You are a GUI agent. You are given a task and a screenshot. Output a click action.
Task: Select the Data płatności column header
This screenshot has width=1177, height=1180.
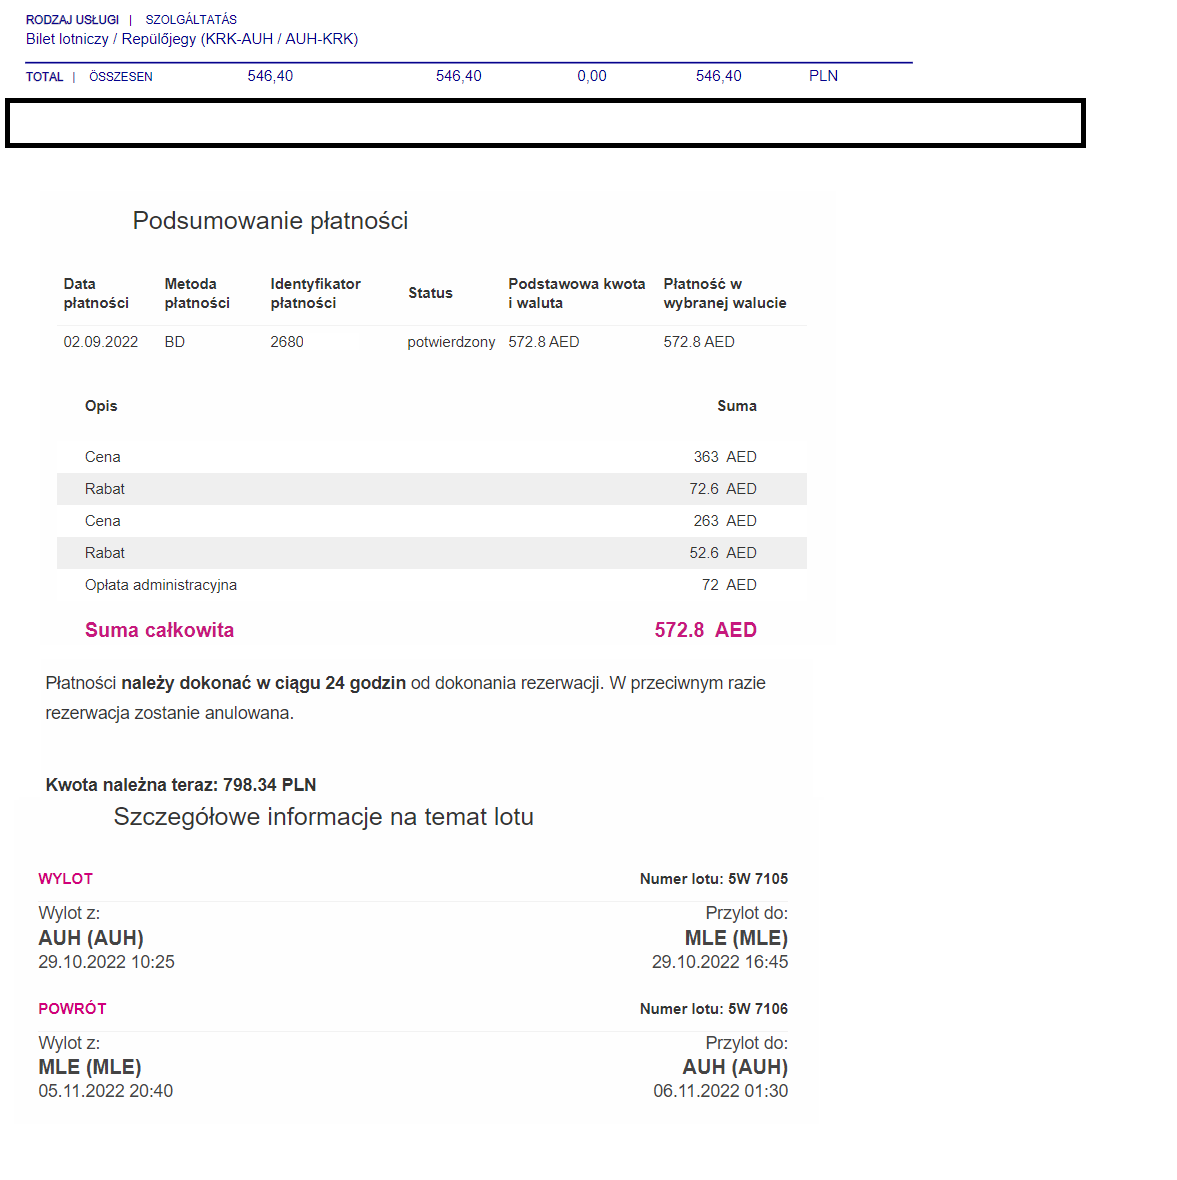coord(96,293)
